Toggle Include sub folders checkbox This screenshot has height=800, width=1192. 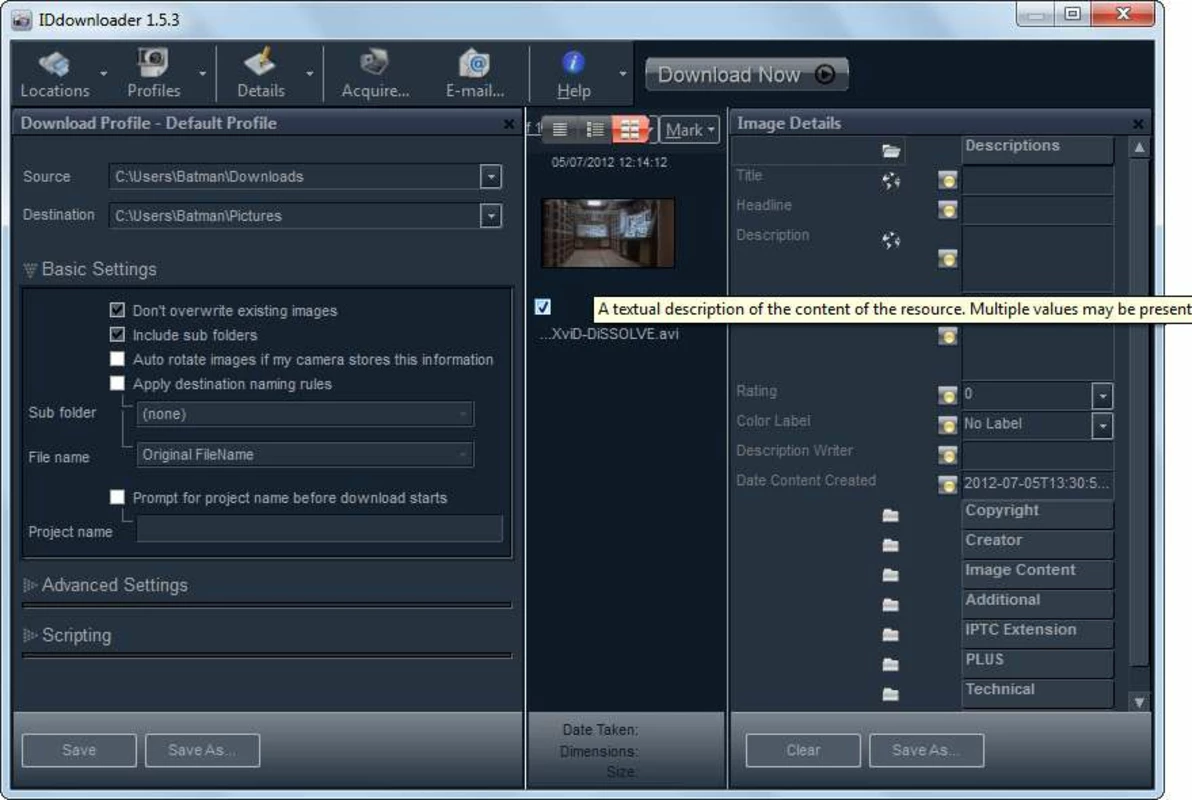pyautogui.click(x=117, y=334)
